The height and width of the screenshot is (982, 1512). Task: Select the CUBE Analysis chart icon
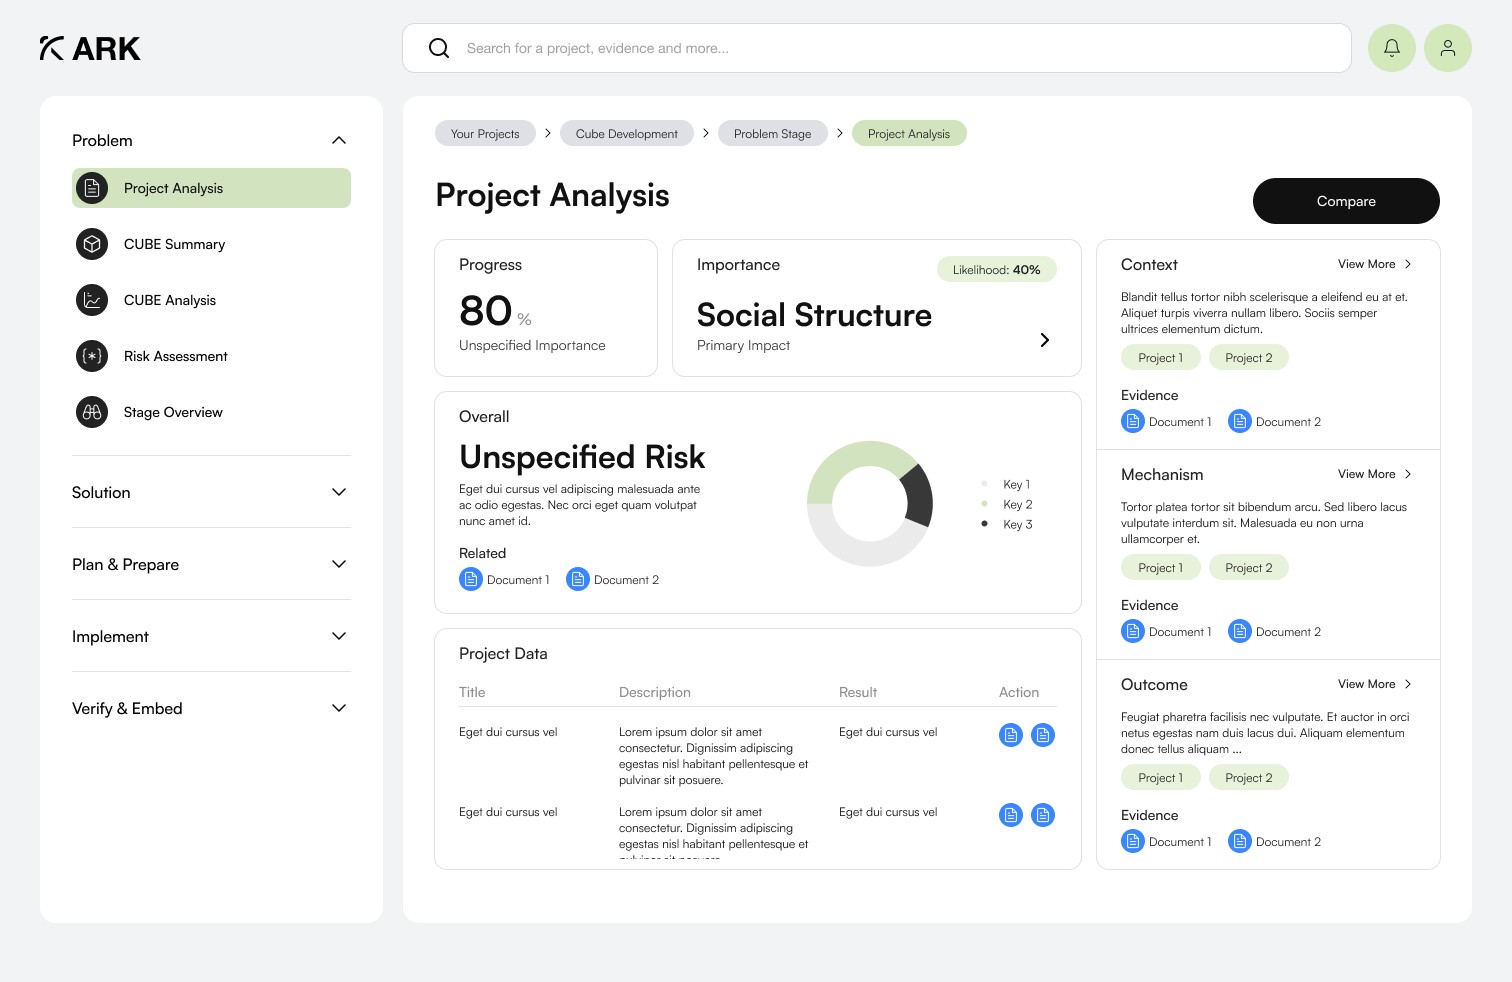point(92,300)
